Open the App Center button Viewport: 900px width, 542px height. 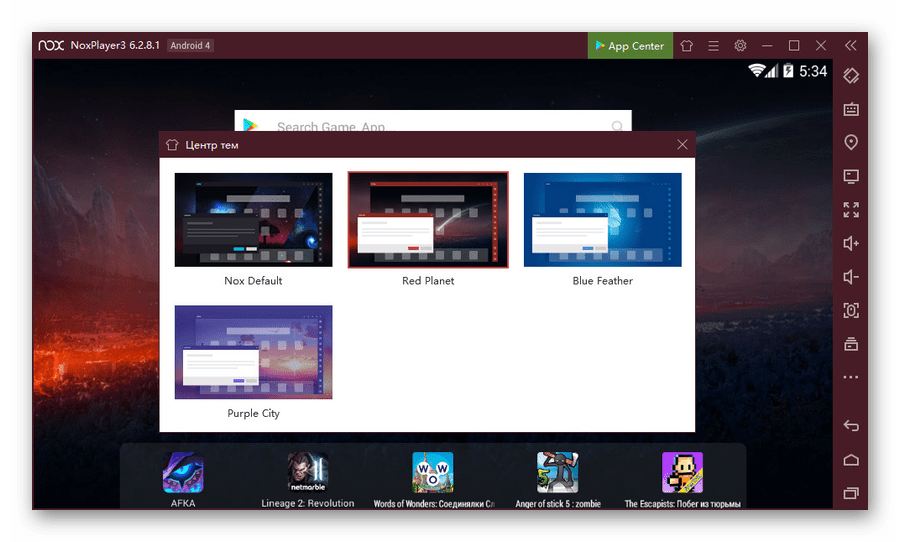(630, 46)
